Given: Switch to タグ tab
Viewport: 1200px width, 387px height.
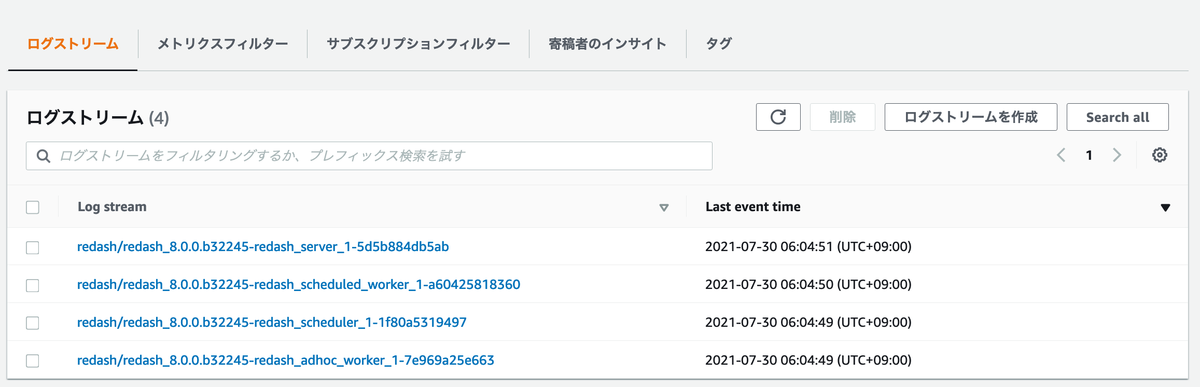Looking at the screenshot, I should click(718, 44).
